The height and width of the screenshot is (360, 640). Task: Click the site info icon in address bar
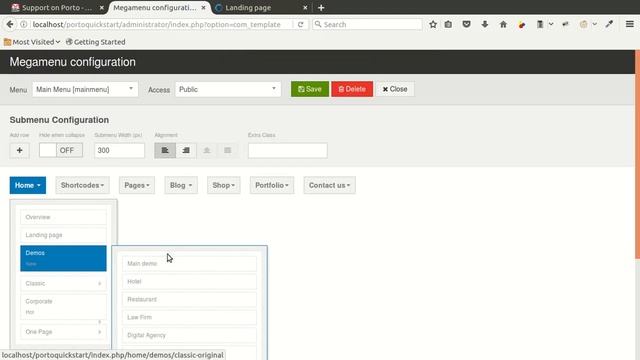pyautogui.click(x=24, y=24)
